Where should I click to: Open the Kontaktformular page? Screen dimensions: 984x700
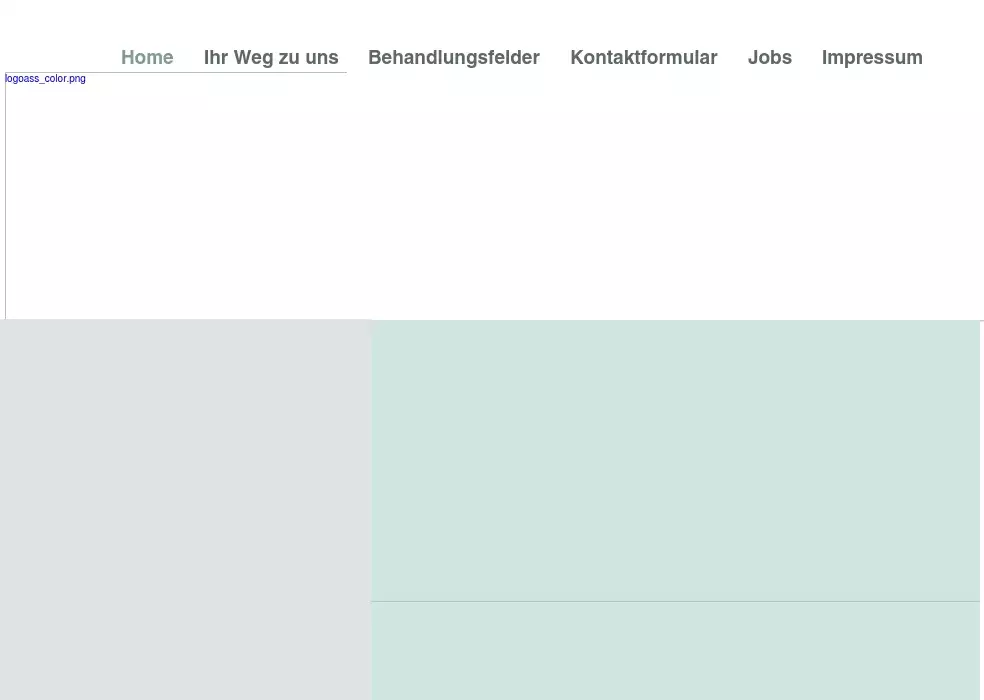pos(643,58)
